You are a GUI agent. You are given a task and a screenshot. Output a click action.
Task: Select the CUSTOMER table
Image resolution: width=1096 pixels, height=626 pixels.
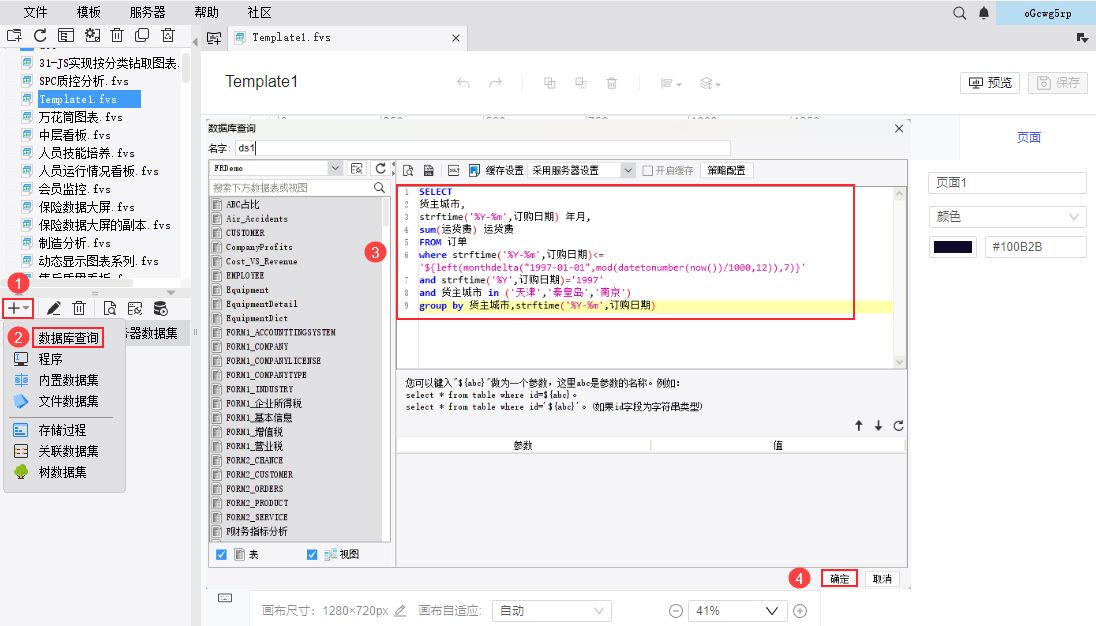point(245,233)
